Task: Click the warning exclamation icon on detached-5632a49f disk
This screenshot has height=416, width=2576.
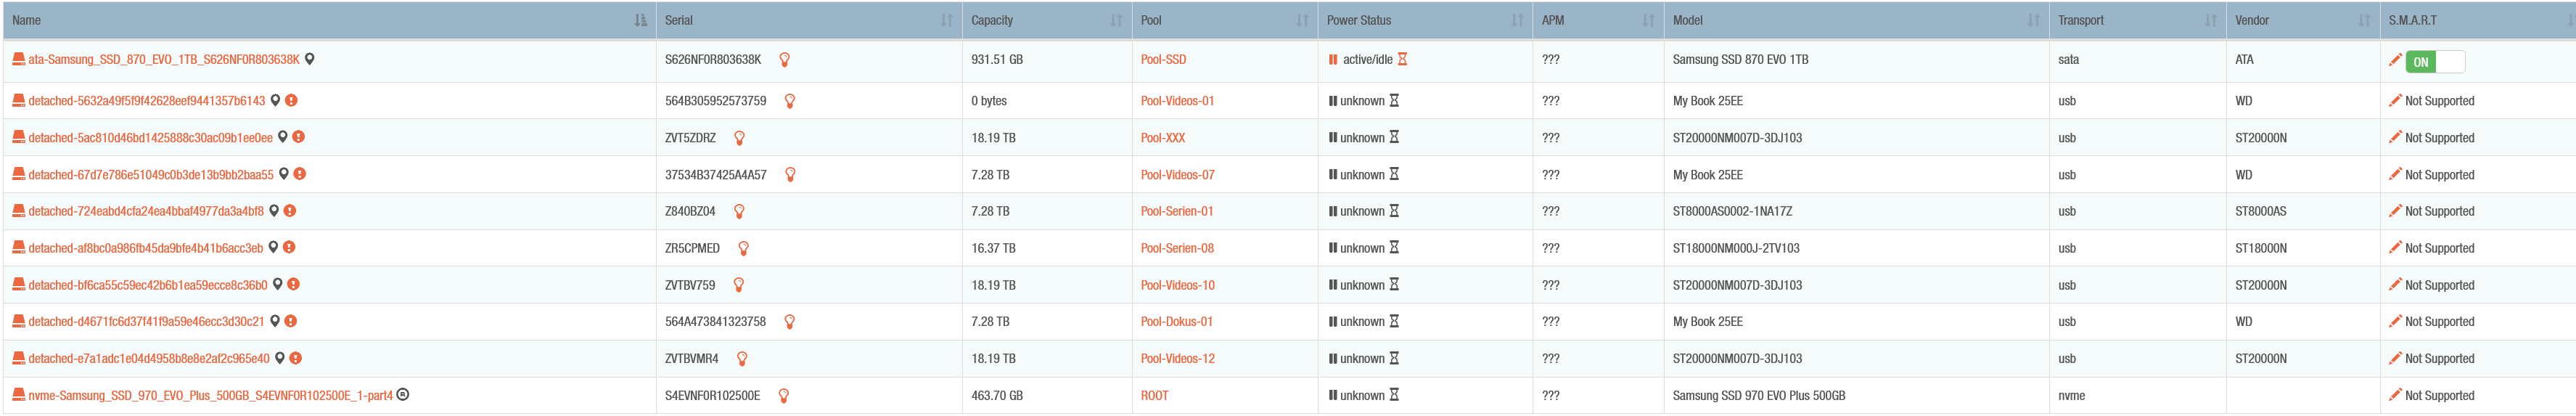Action: [292, 100]
